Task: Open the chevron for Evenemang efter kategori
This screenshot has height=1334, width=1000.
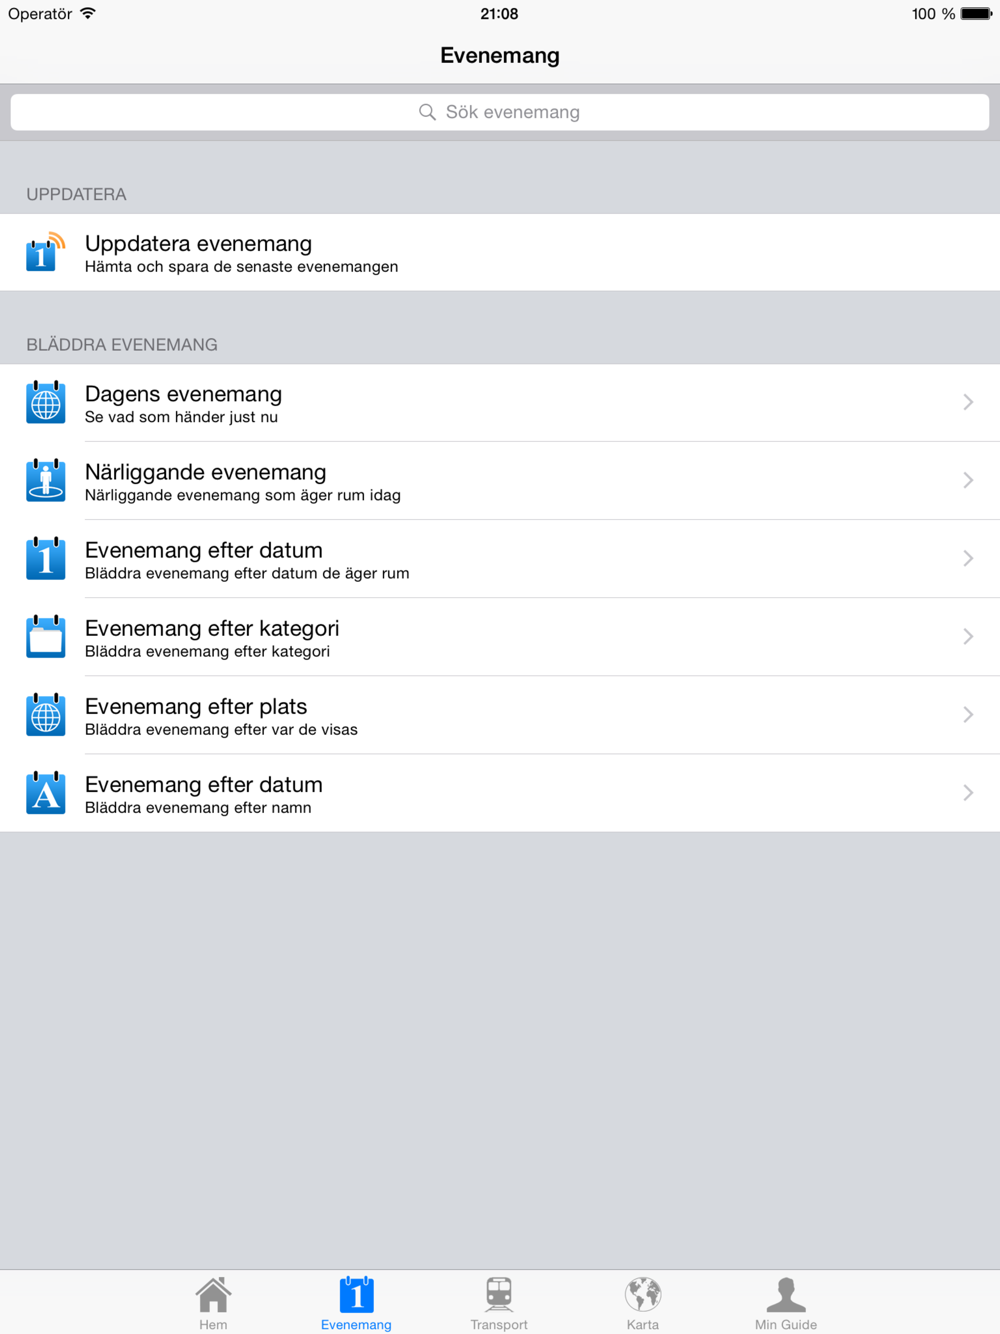Action: [x=968, y=636]
